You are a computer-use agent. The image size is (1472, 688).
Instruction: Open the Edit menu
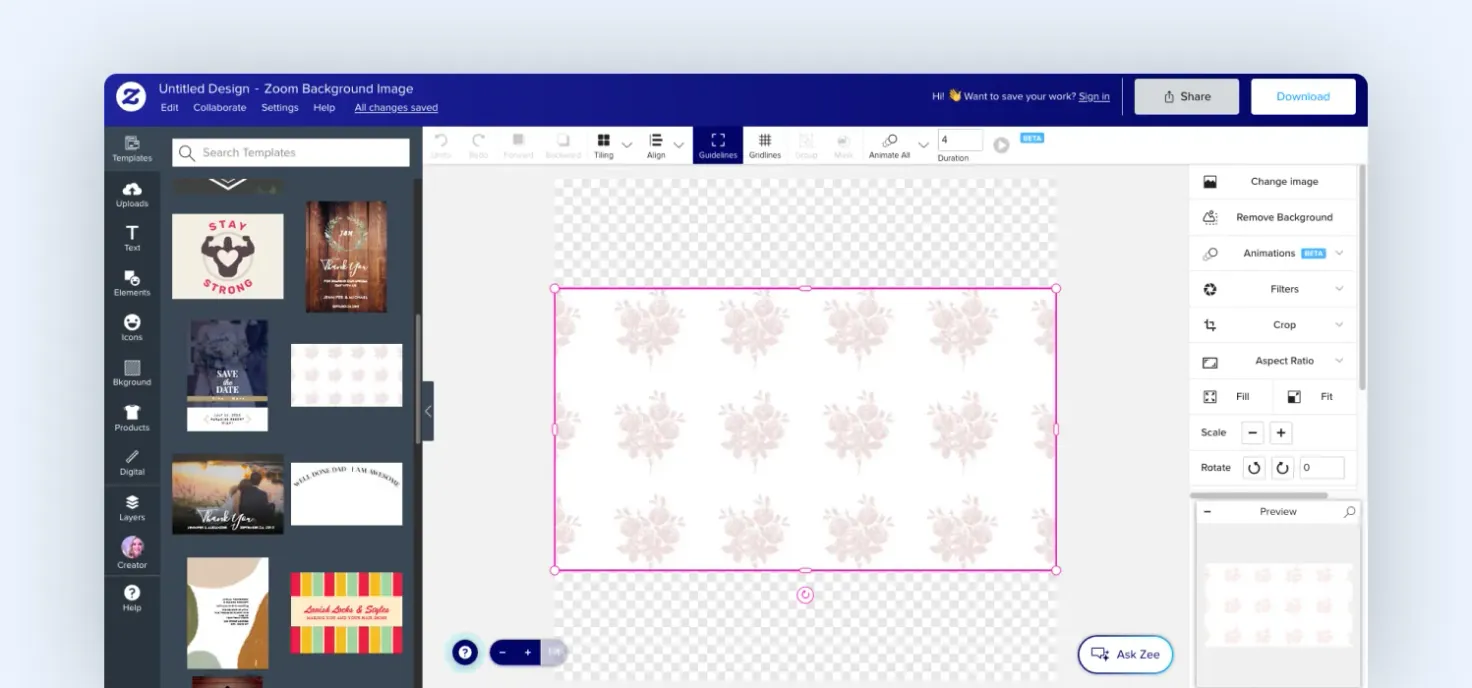[170, 108]
